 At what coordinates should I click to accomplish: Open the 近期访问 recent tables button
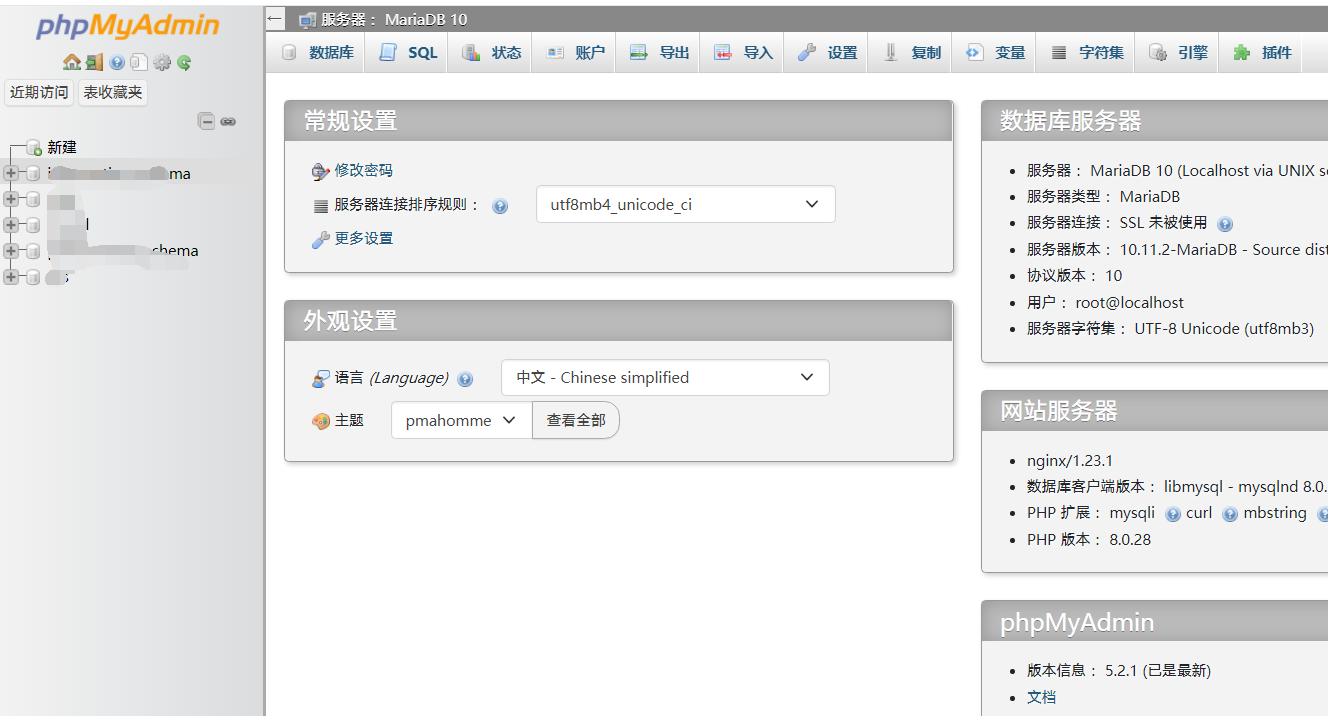coord(39,92)
